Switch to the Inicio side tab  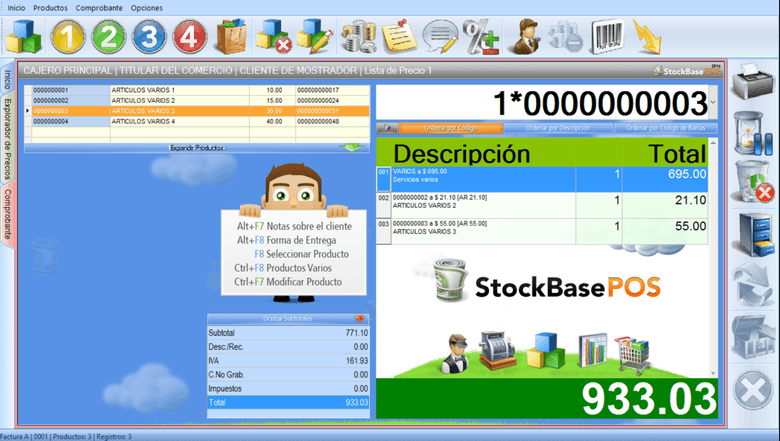[7, 79]
